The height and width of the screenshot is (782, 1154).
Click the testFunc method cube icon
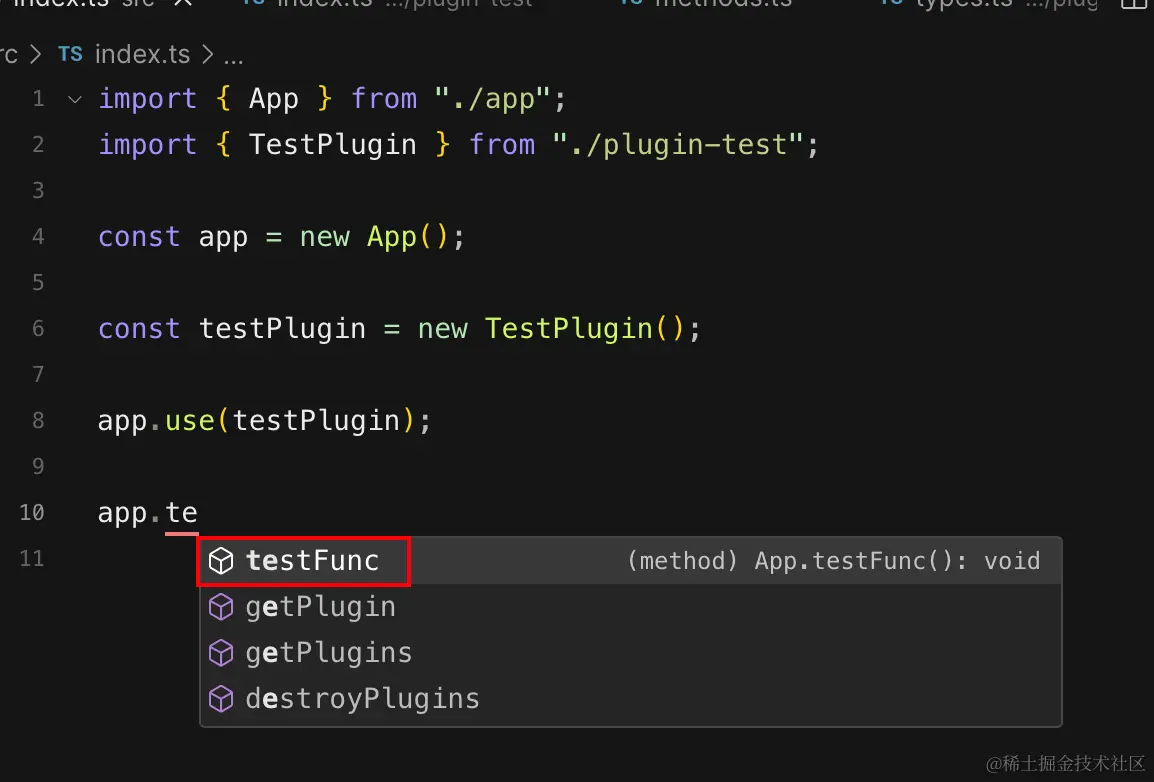(x=221, y=561)
